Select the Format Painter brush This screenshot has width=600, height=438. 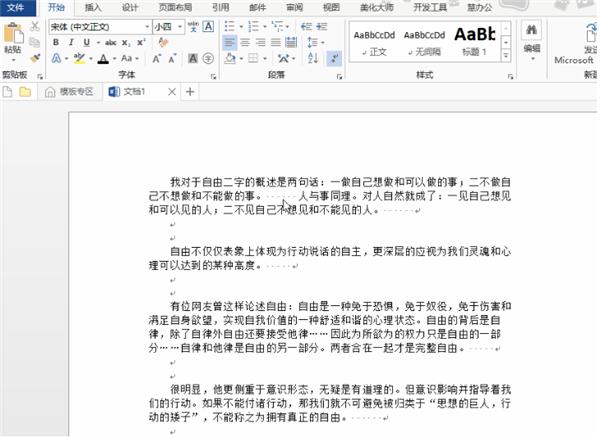[35, 58]
